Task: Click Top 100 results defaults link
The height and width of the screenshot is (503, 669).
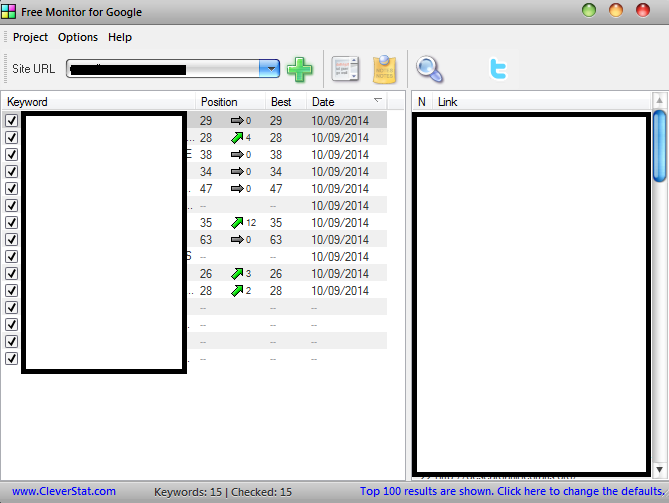Action: [512, 491]
